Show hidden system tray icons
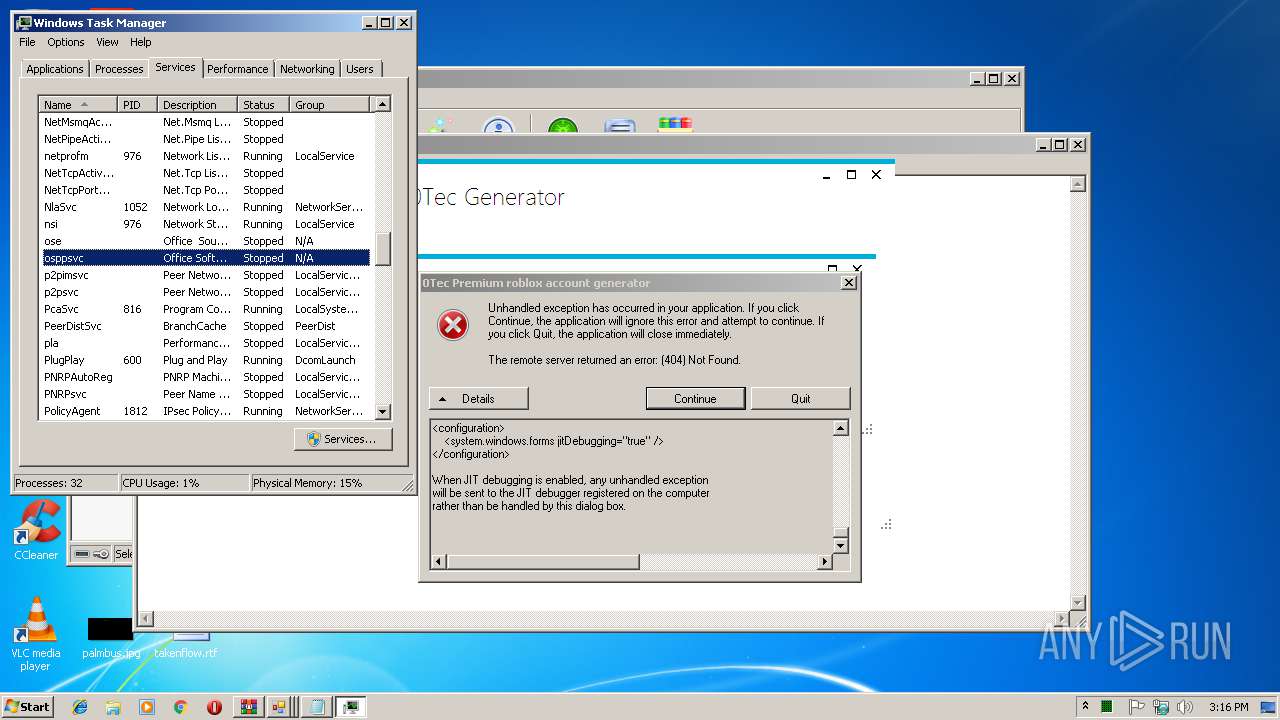 tap(1085, 707)
